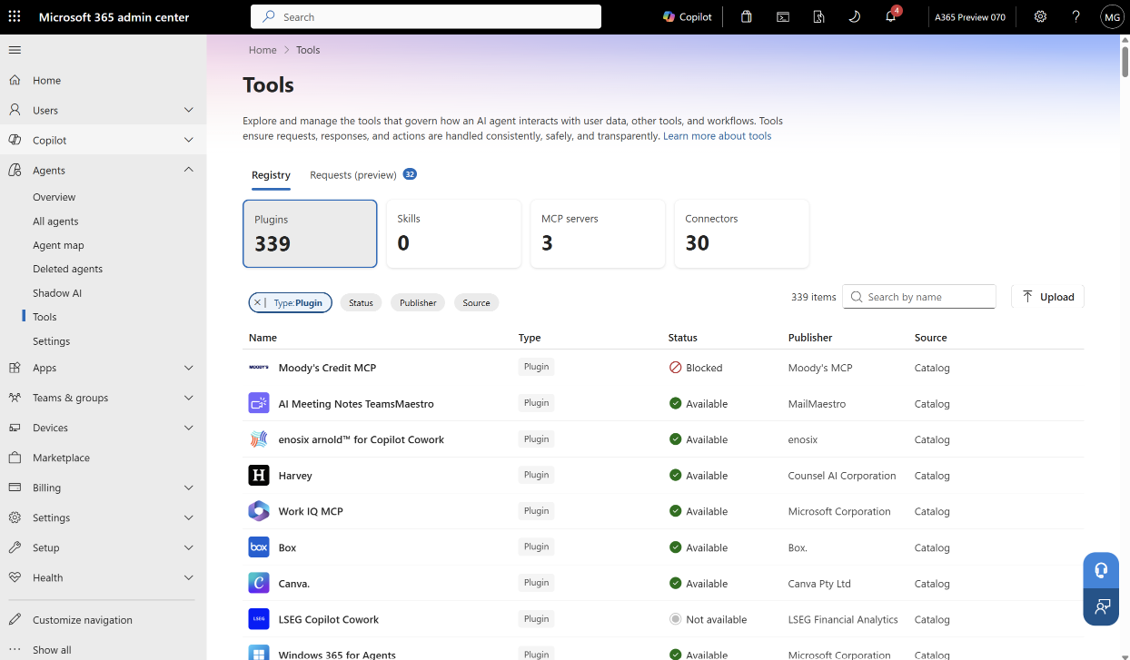Viewport: 1130px width, 660px height.
Task: Open the feedback floating button
Action: tap(1101, 607)
